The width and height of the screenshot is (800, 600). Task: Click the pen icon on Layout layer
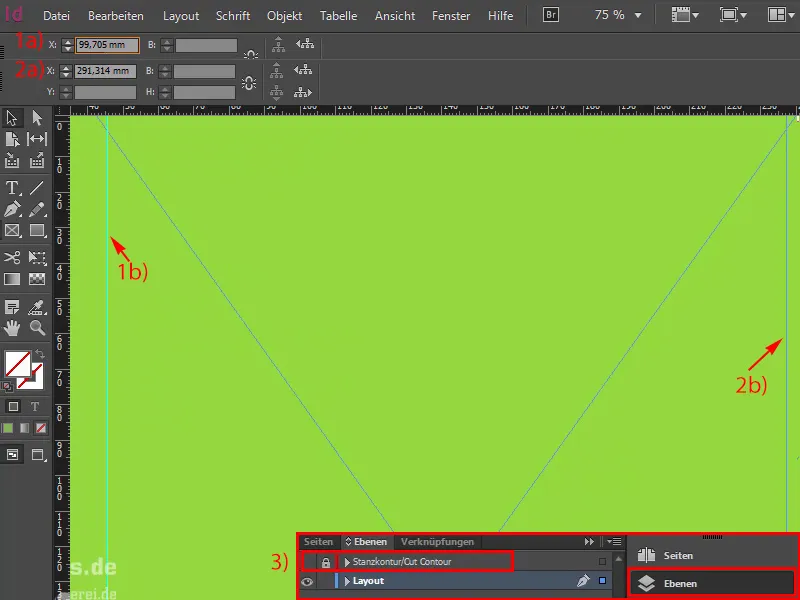(x=583, y=581)
